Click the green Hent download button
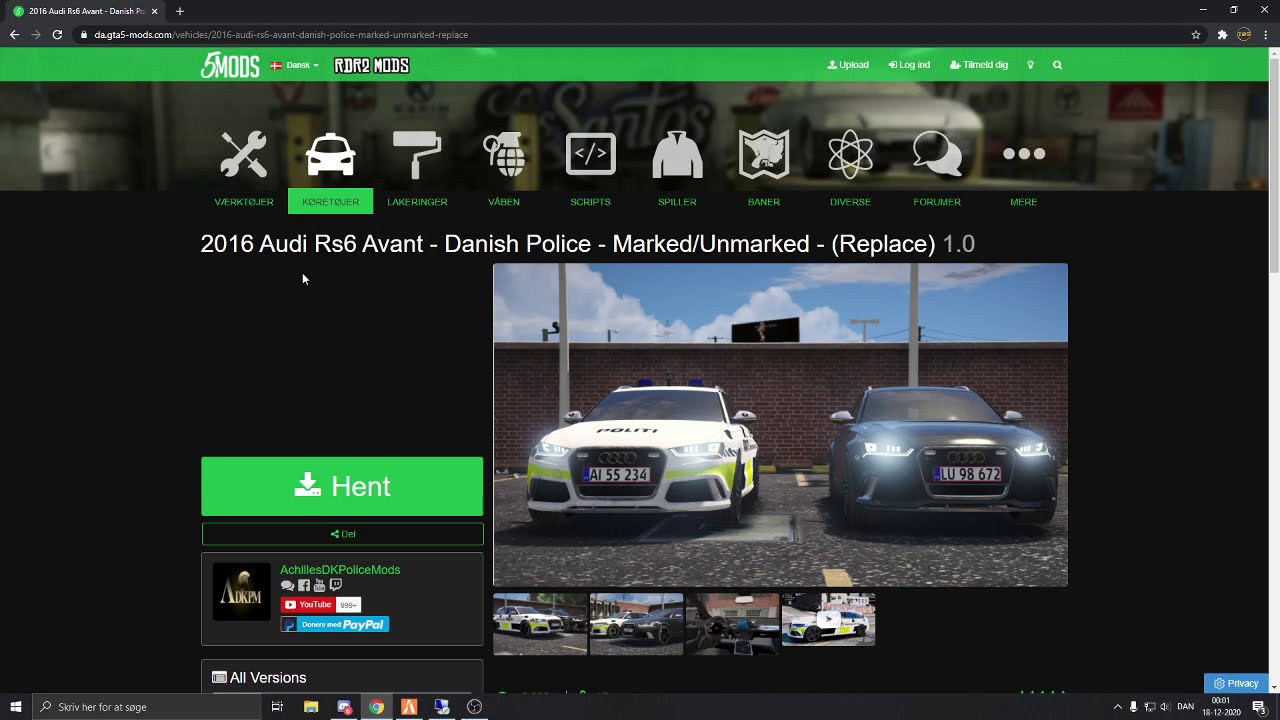1280x720 pixels. [x=342, y=486]
